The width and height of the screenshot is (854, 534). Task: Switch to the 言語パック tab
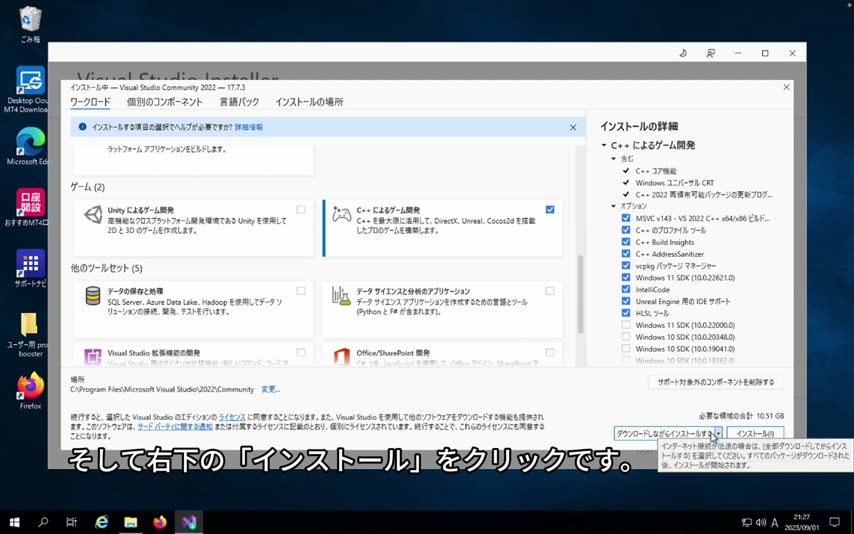point(239,102)
